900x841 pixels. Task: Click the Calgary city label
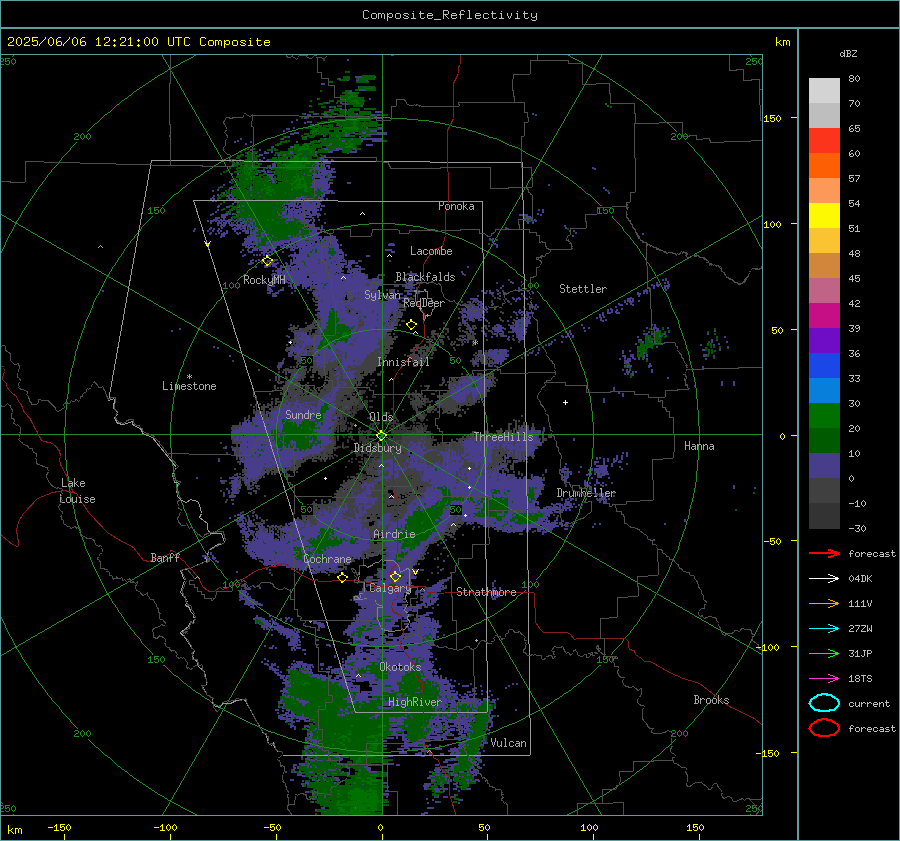tap(390, 588)
